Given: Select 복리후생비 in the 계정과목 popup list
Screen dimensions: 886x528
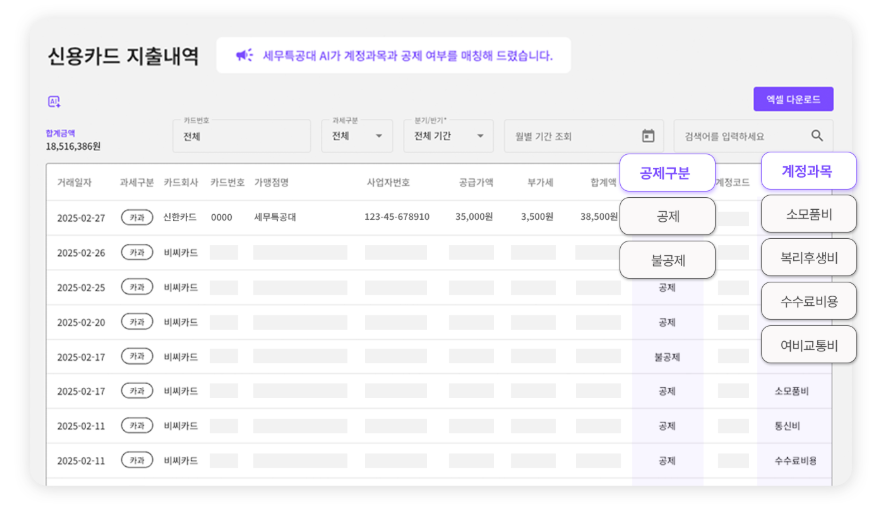Looking at the screenshot, I should (808, 257).
